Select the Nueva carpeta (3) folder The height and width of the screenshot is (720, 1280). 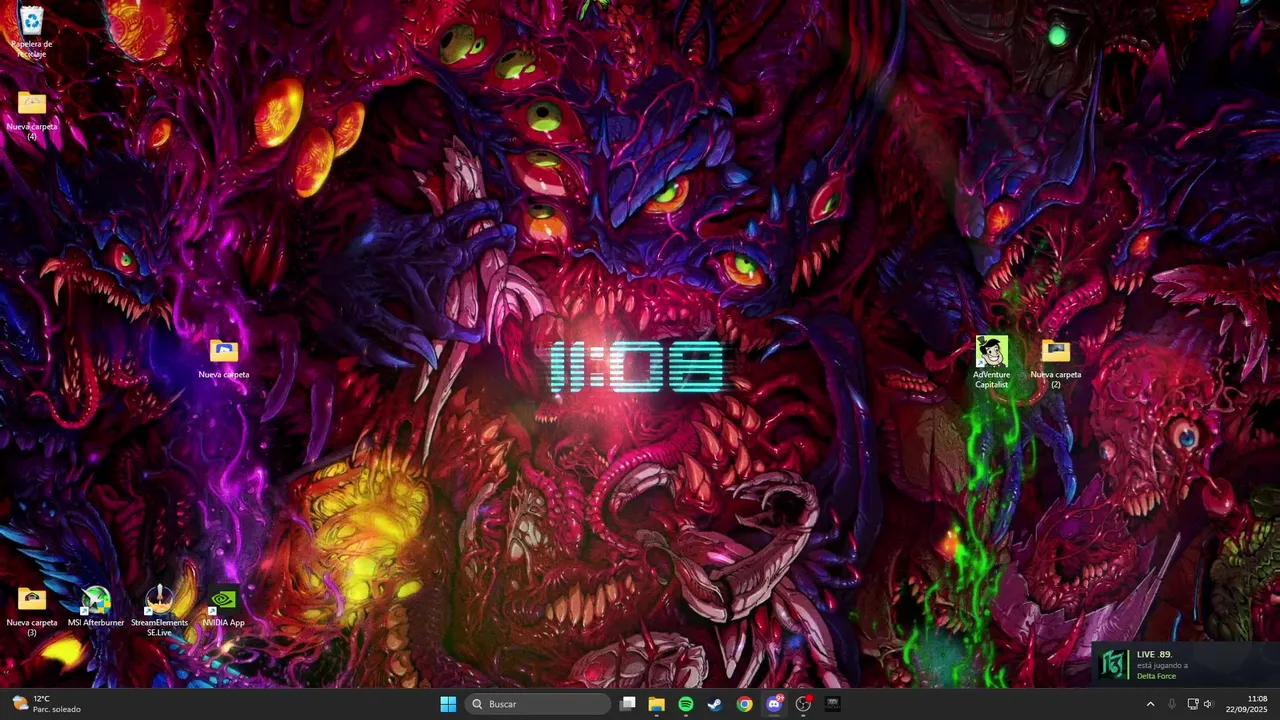click(32, 611)
